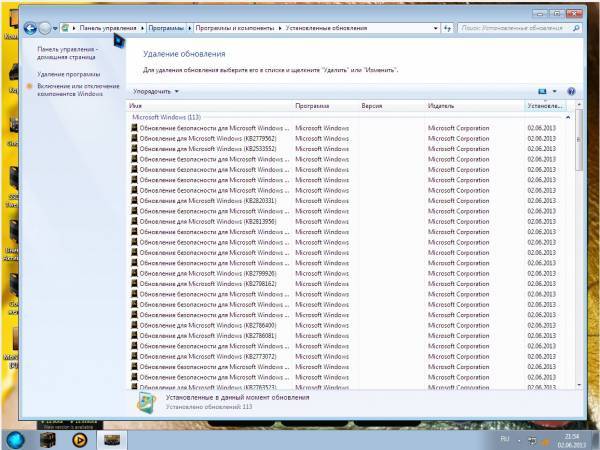Navigate to 'Панель управления' breadcrumb
Viewport: 600px width, 450px height.
pyautogui.click(x=108, y=28)
